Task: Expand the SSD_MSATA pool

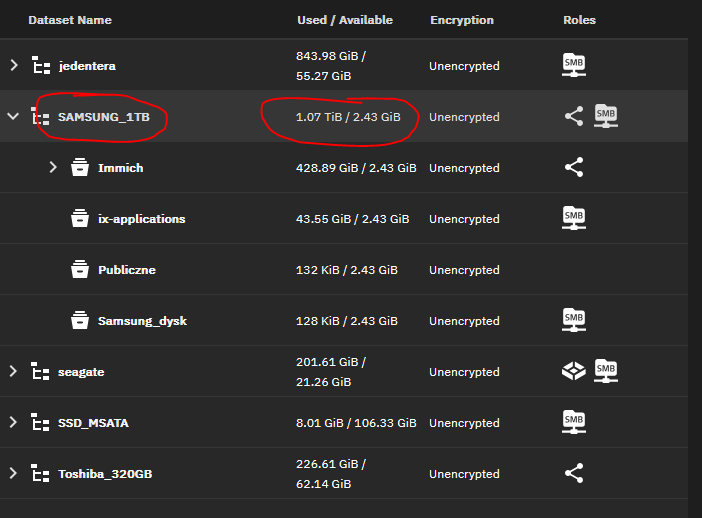Action: [x=14, y=422]
